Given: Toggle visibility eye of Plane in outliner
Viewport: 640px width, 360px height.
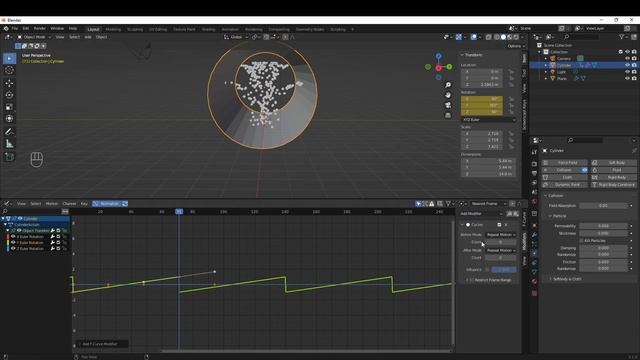Looking at the screenshot, I should pyautogui.click(x=627, y=78).
